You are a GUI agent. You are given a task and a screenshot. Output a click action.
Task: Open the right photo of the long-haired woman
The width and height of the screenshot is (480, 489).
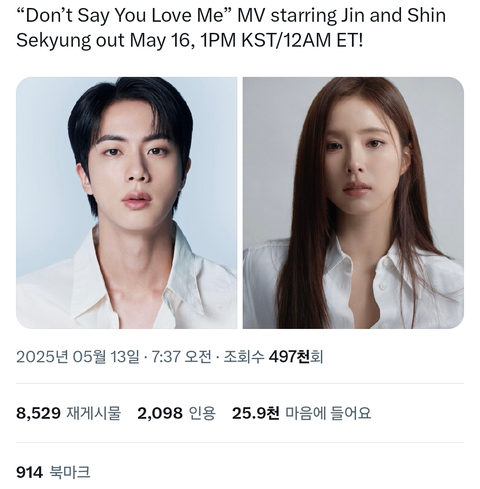(353, 203)
